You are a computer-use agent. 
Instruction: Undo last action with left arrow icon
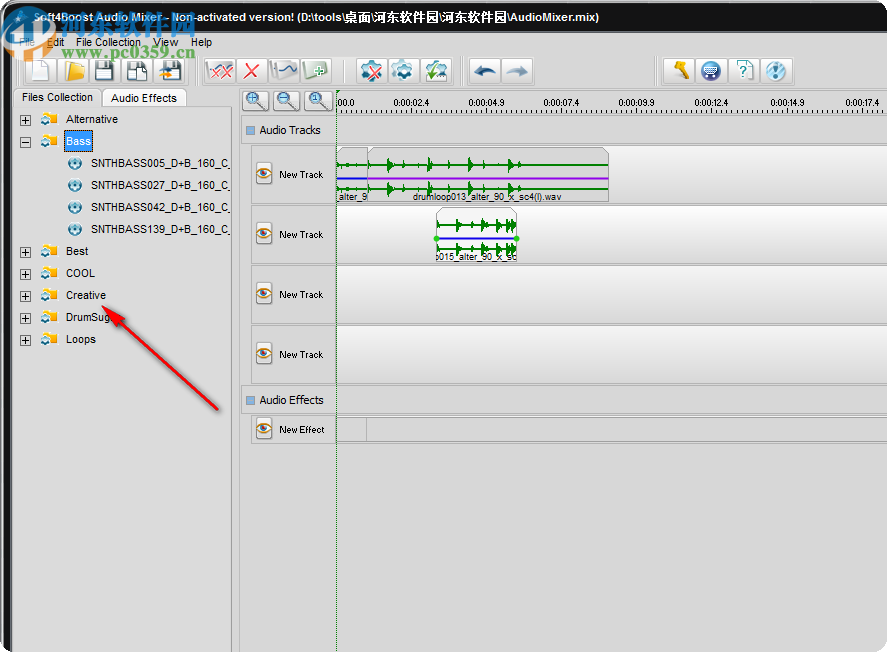point(485,71)
